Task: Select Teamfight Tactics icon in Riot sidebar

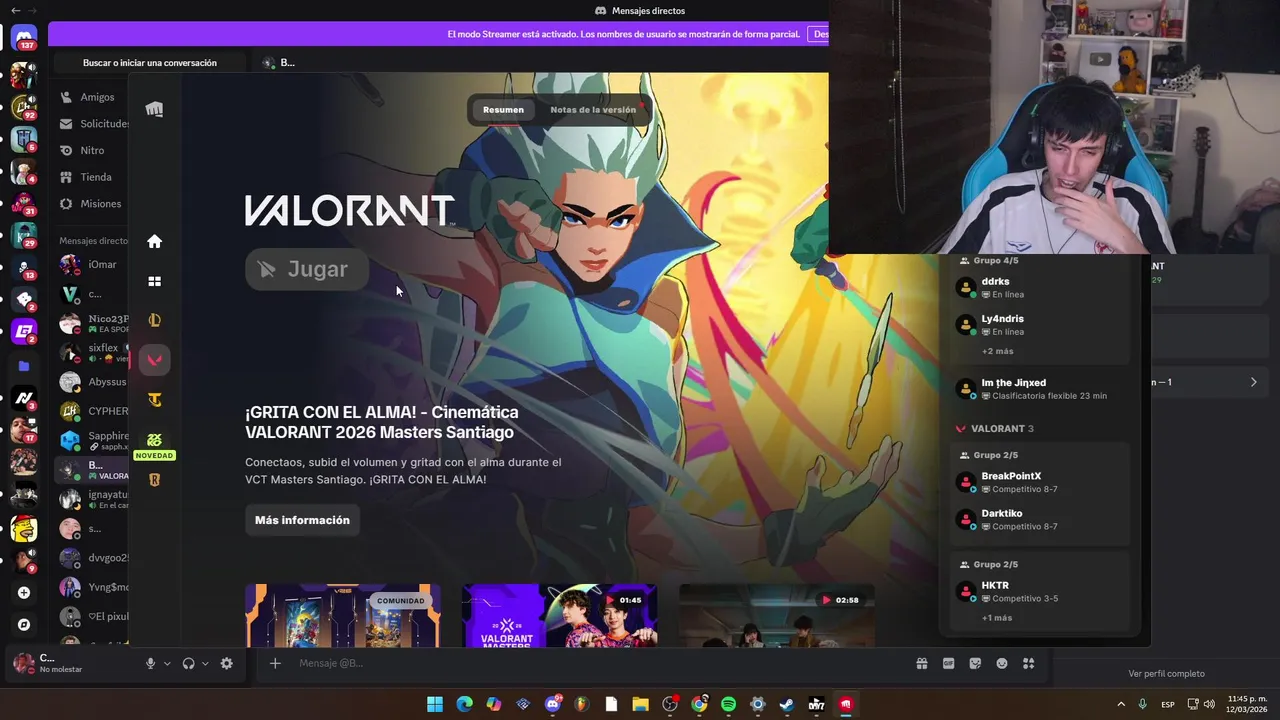Action: 154,400
